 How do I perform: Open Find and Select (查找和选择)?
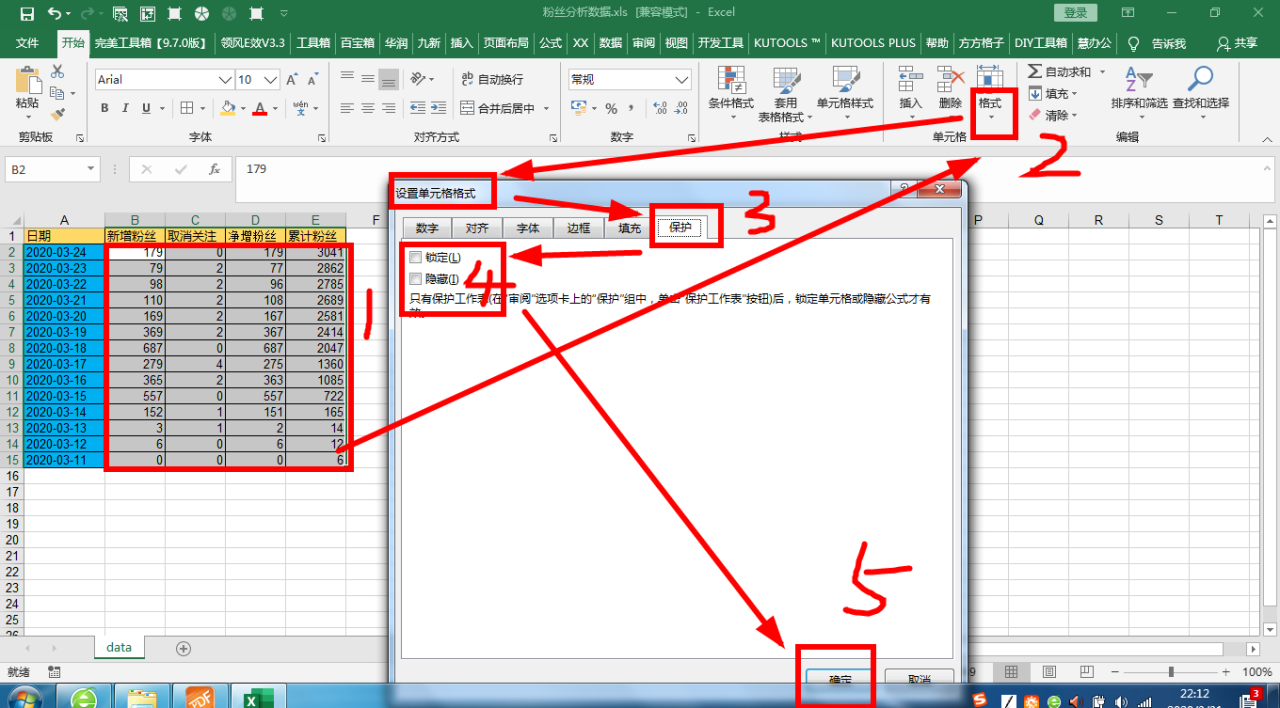click(x=1201, y=92)
